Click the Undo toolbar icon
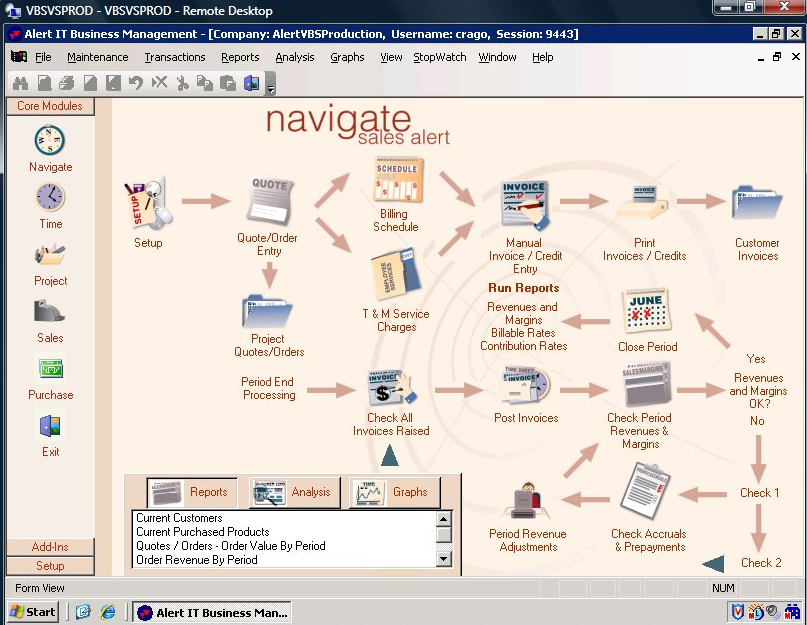This screenshot has height=625, width=807. 136,83
